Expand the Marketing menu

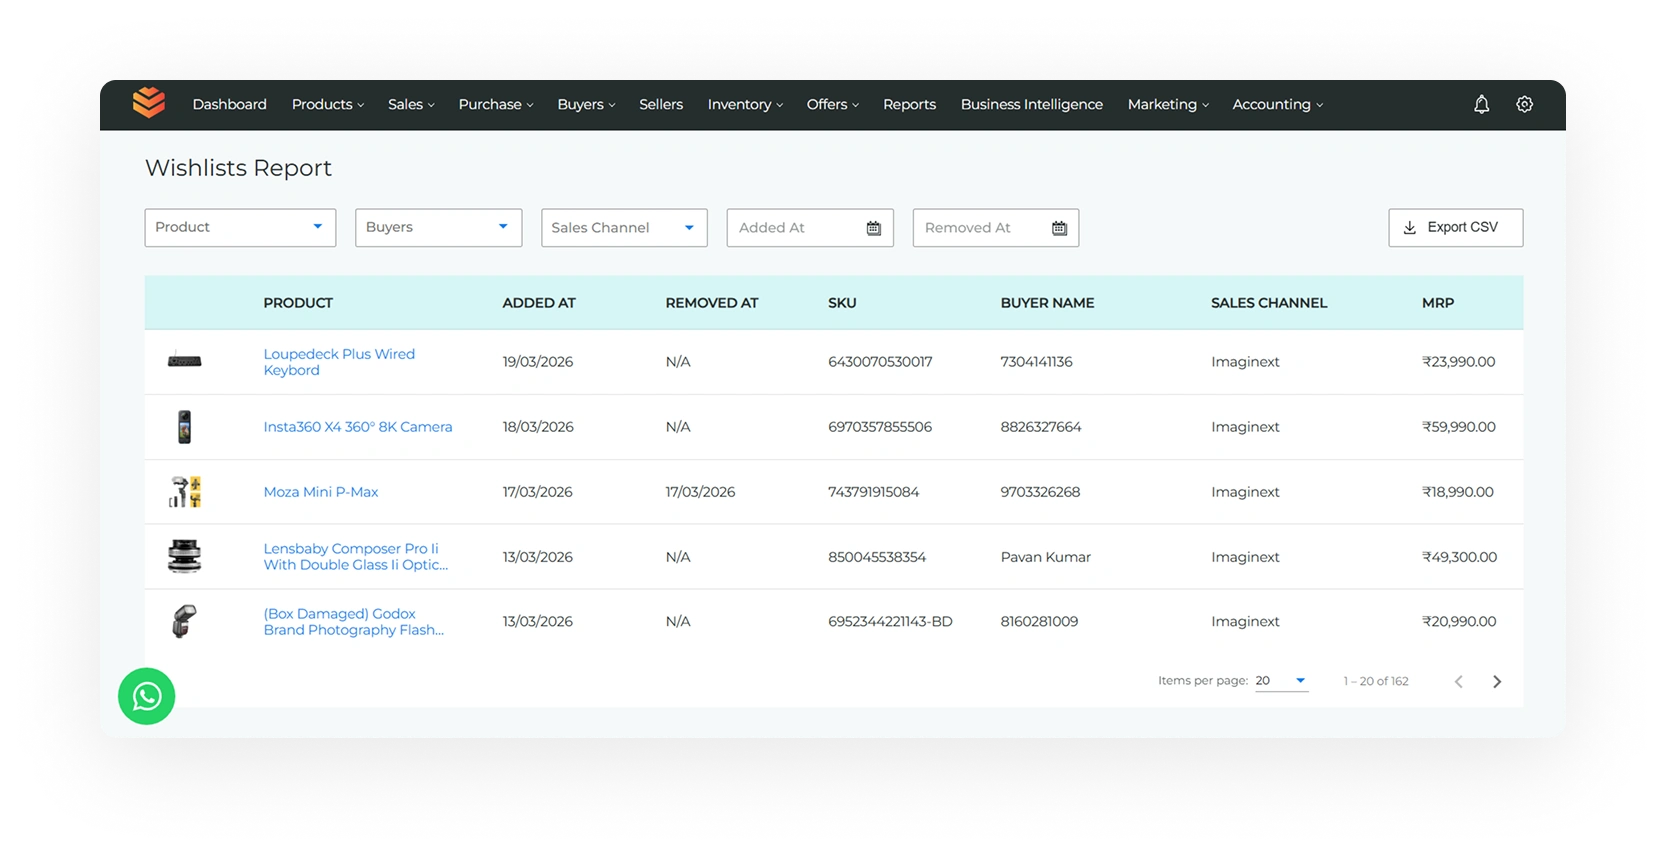tap(1168, 104)
